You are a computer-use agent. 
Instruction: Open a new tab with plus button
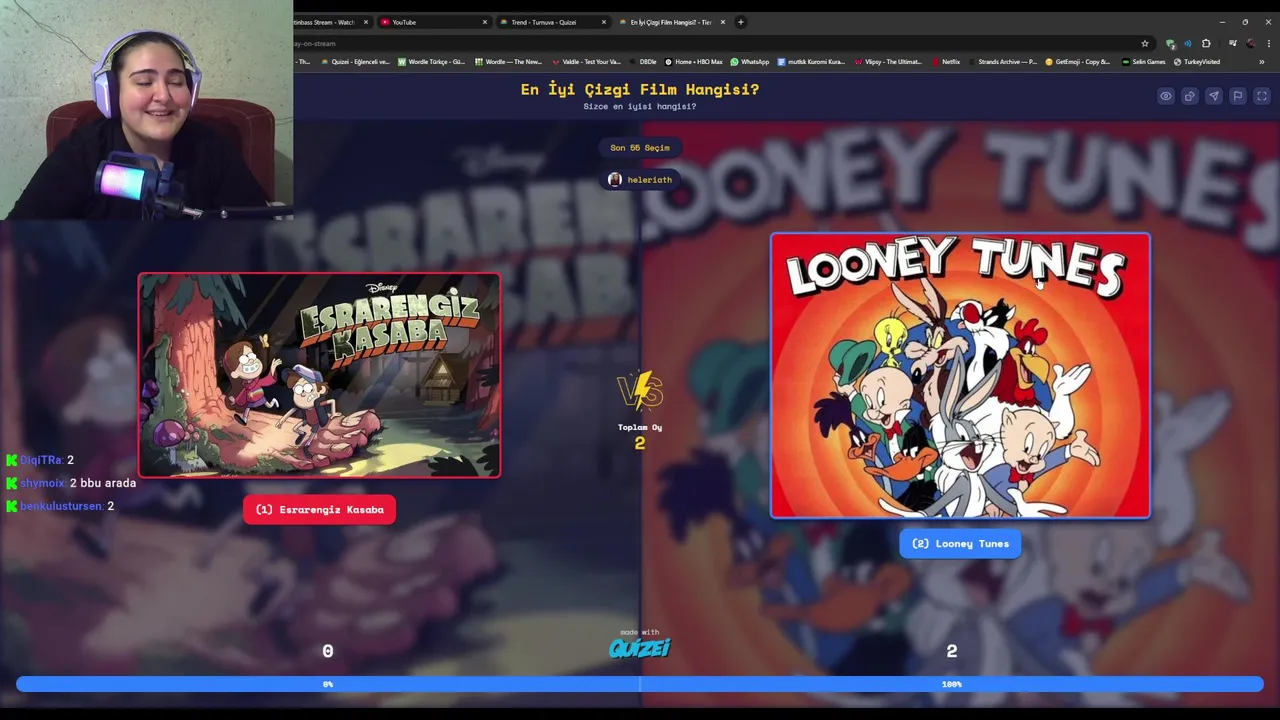740,22
